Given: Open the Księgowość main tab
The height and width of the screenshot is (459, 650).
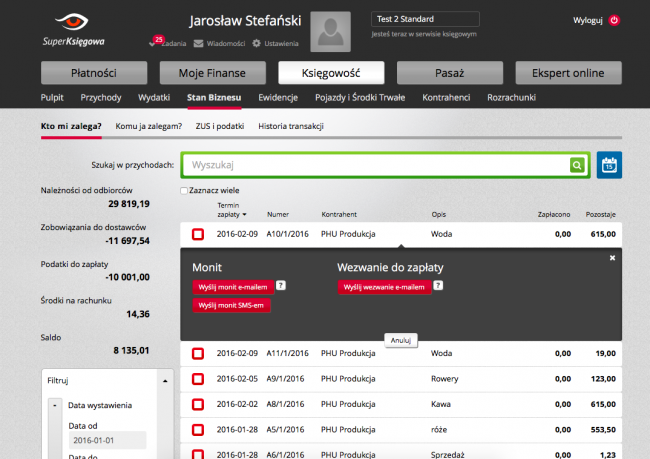Looking at the screenshot, I should [x=331, y=73].
